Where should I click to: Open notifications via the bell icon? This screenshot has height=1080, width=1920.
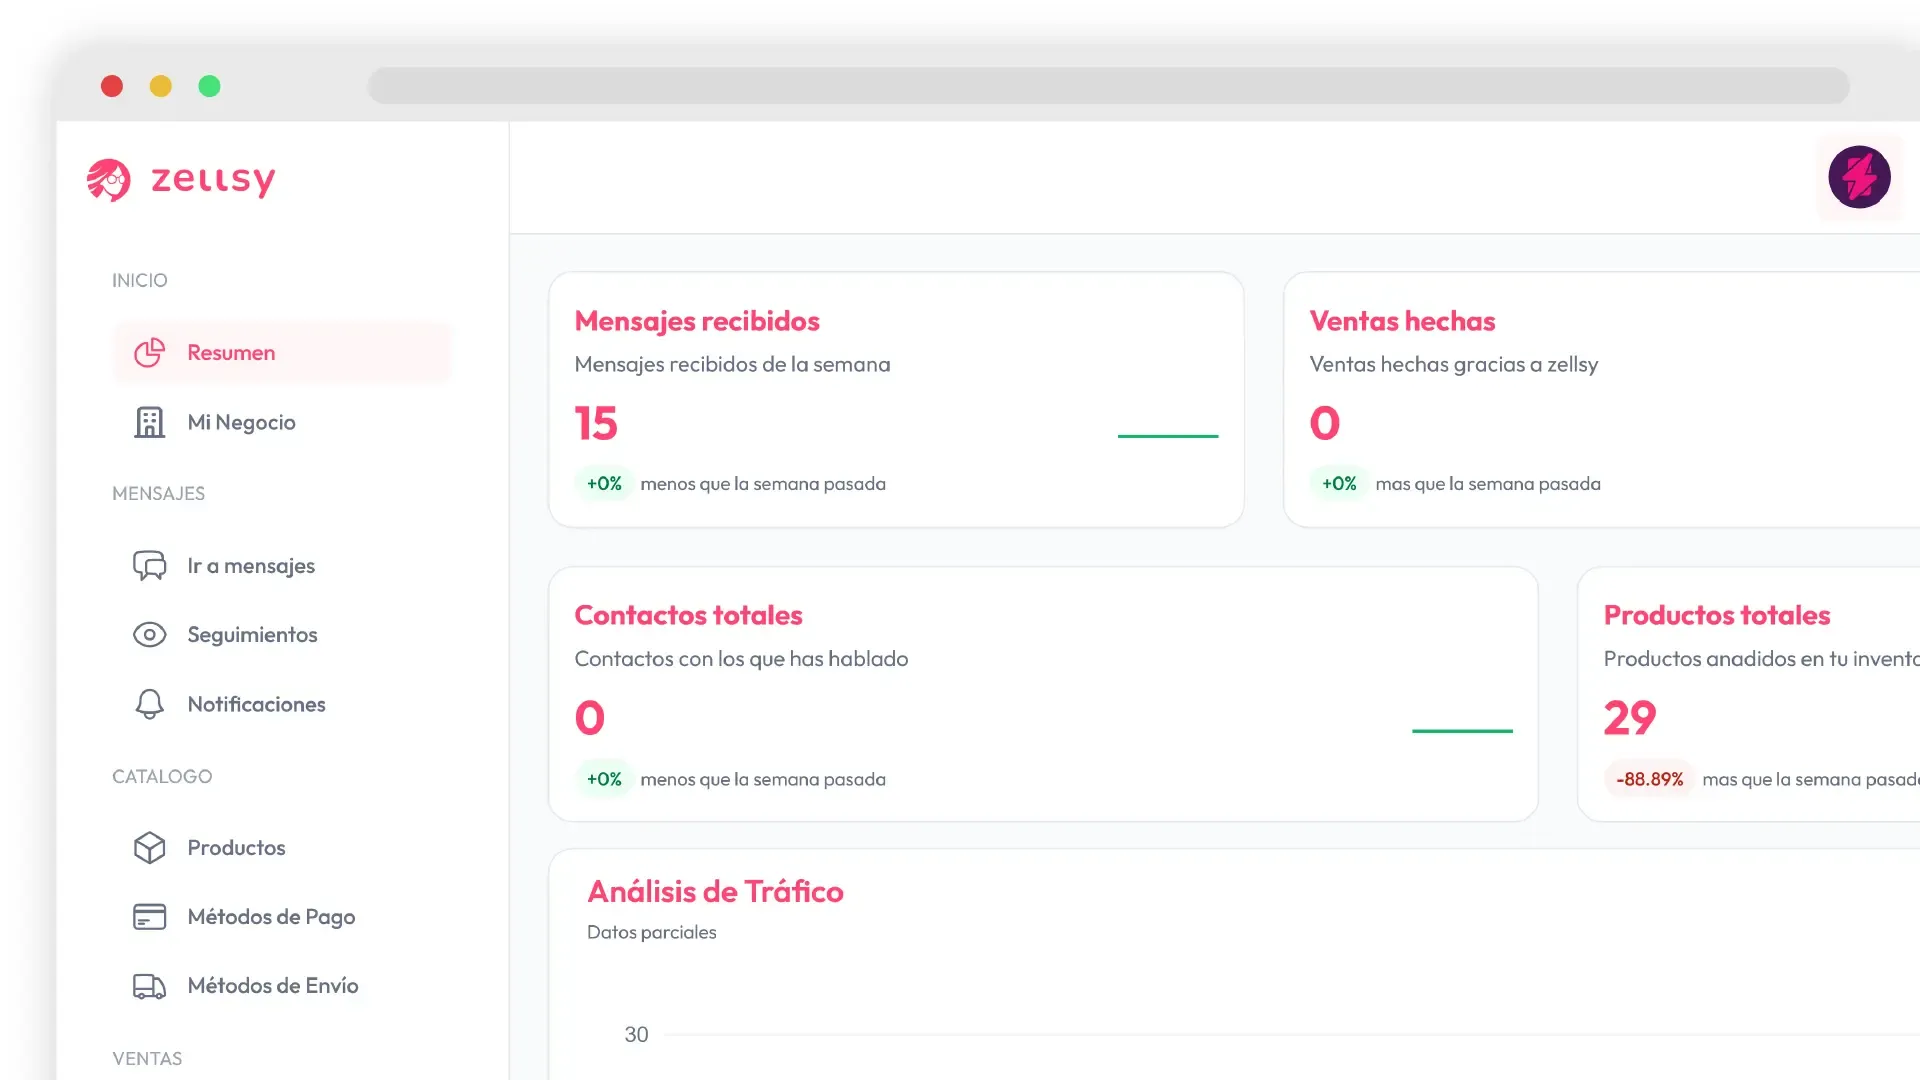(149, 704)
